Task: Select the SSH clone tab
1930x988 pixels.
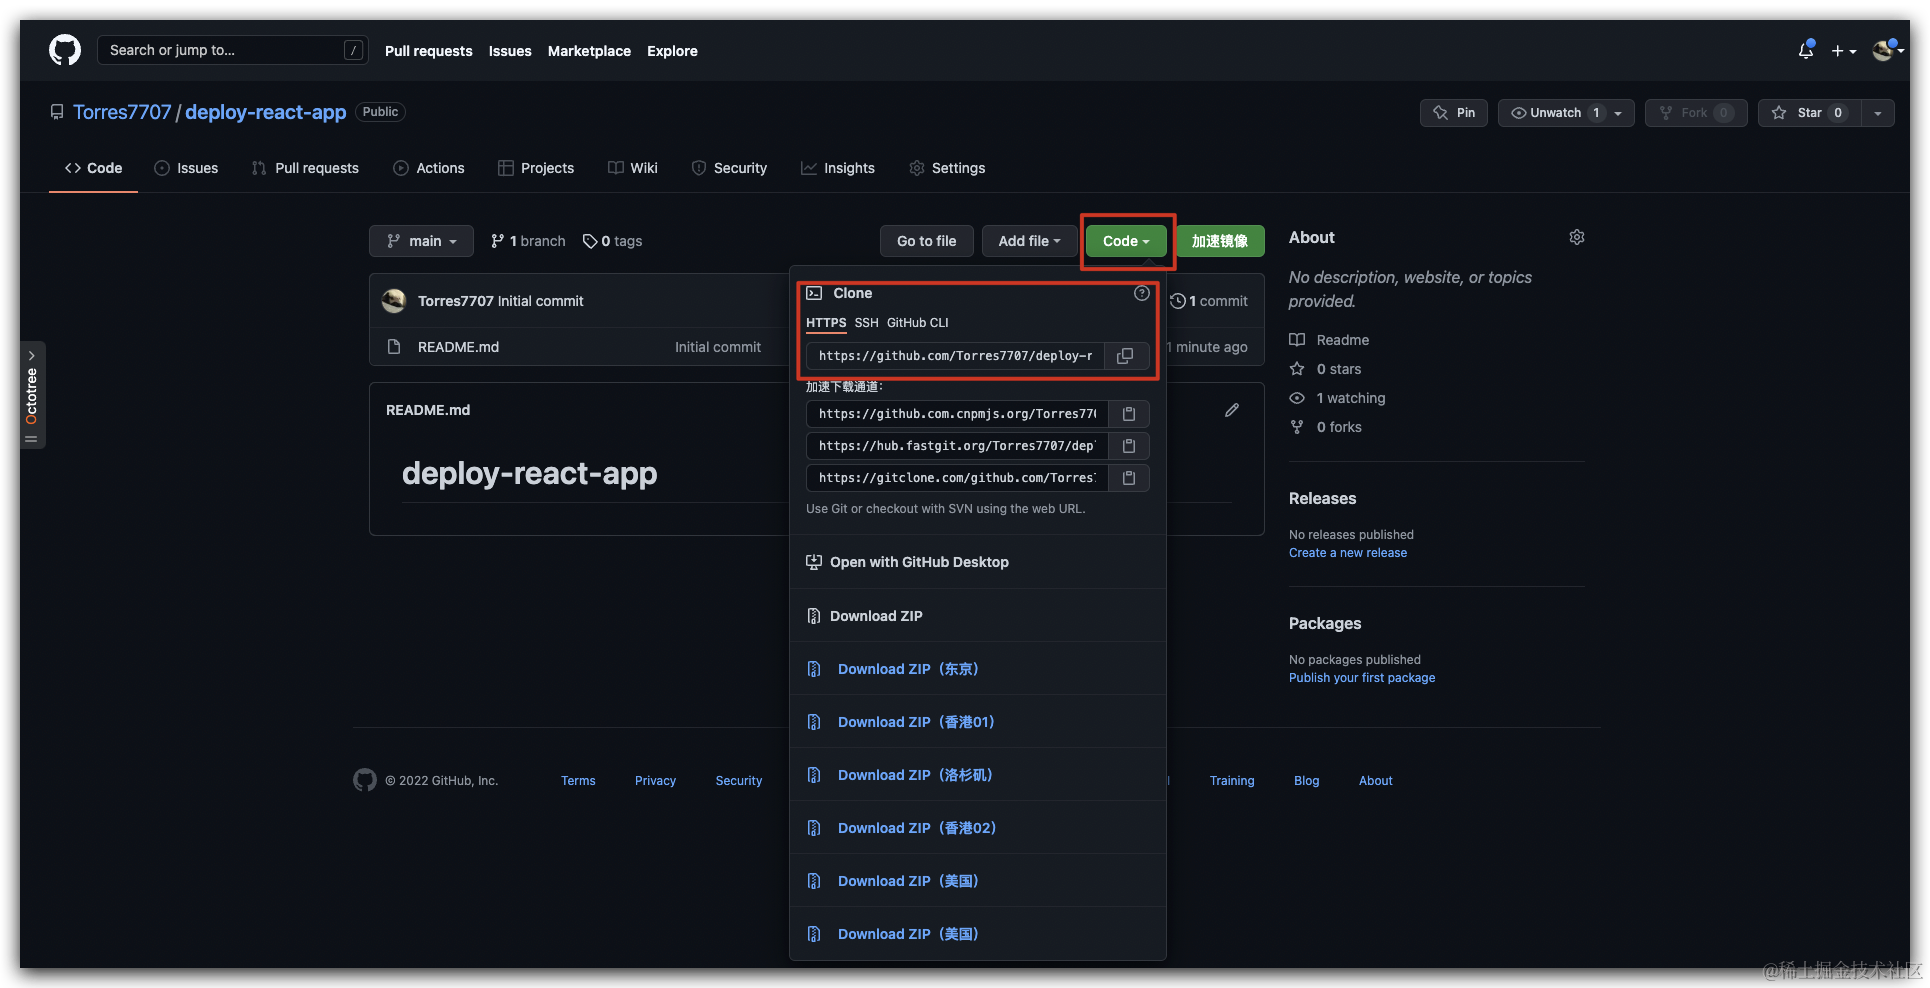Action: [x=867, y=323]
